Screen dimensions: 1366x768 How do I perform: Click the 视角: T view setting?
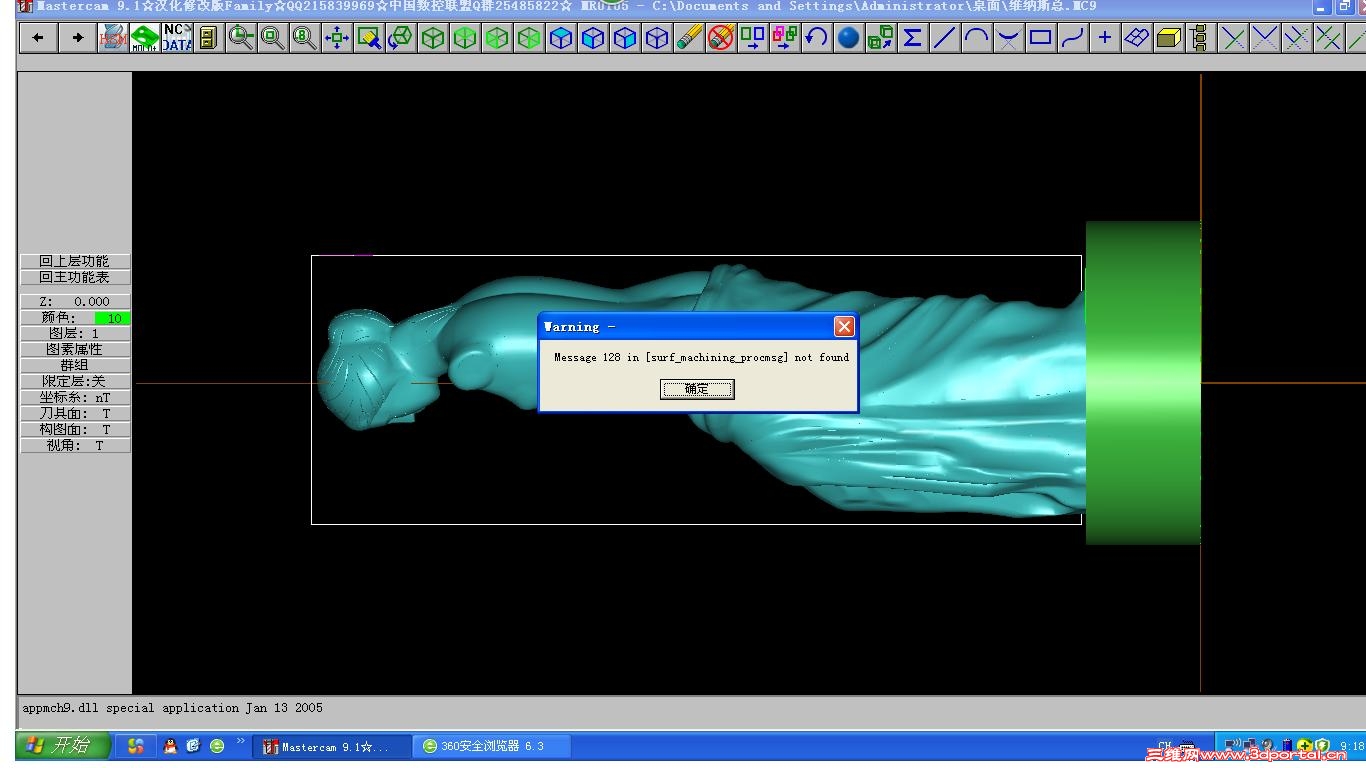click(x=75, y=445)
